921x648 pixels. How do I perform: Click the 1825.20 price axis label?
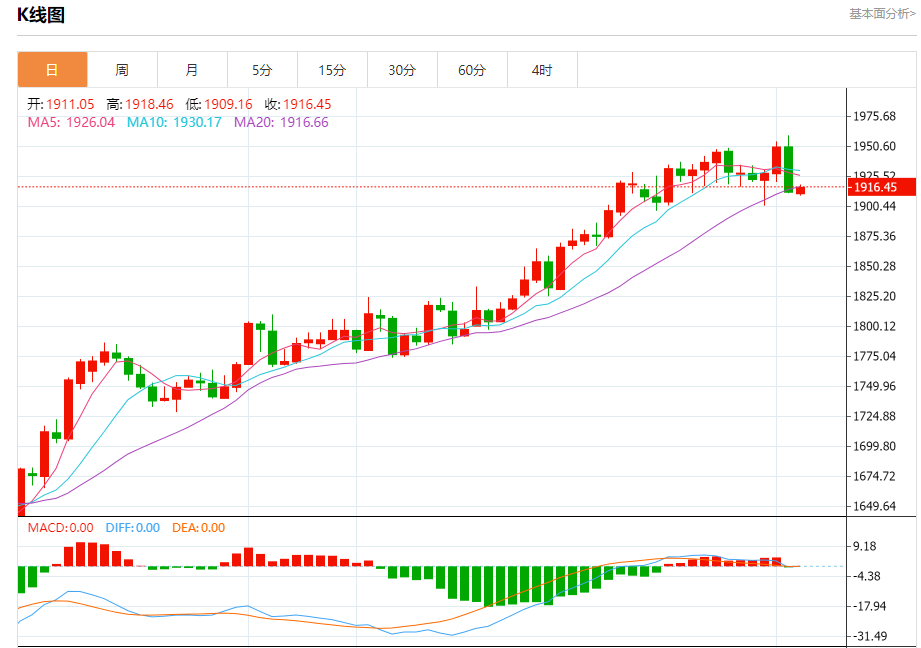coord(874,296)
